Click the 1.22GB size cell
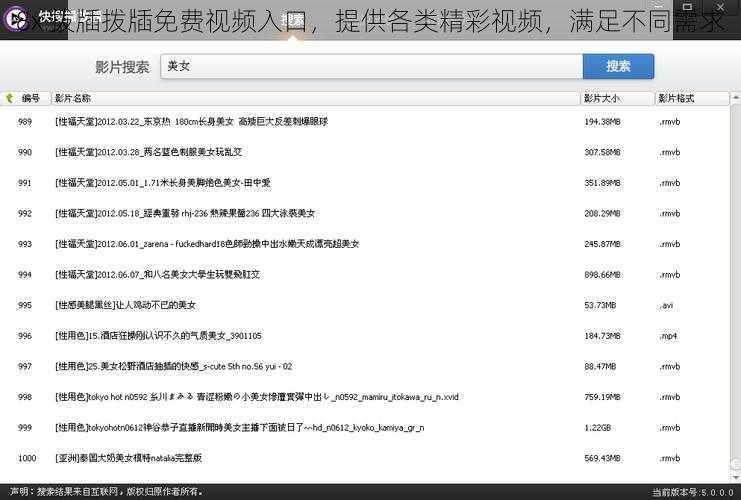 click(x=597, y=428)
